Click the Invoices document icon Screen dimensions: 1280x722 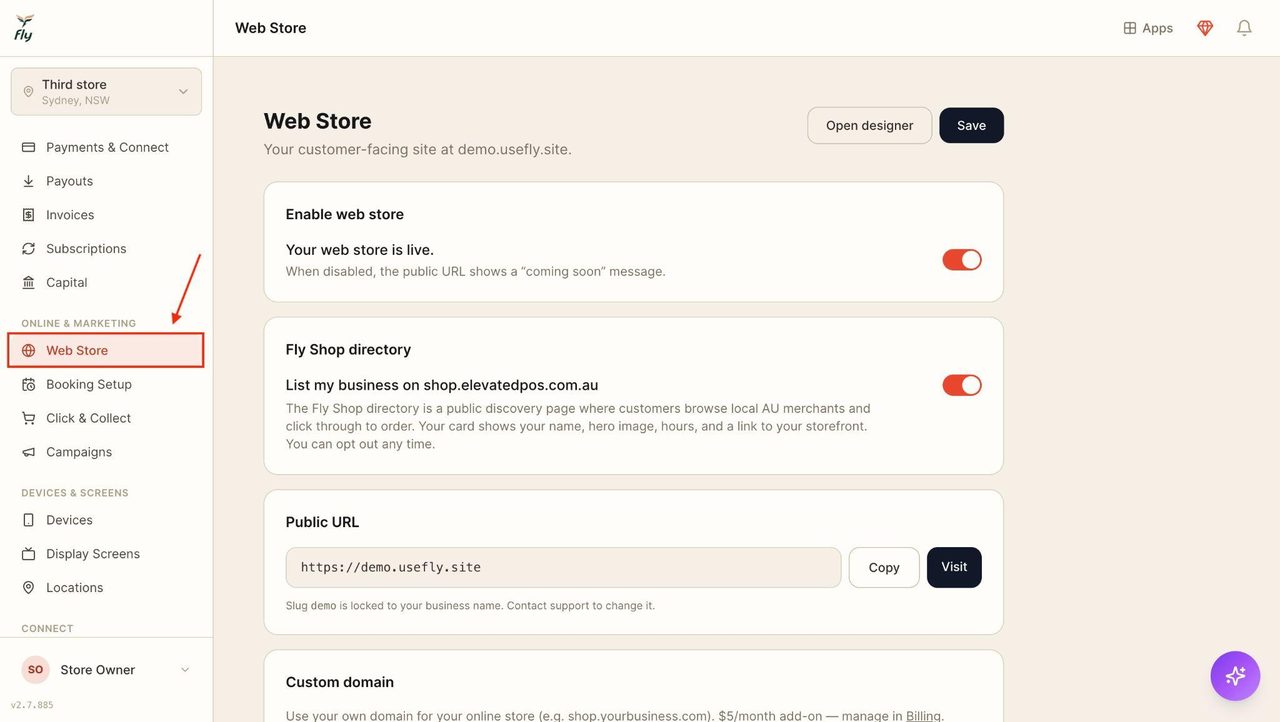28,215
